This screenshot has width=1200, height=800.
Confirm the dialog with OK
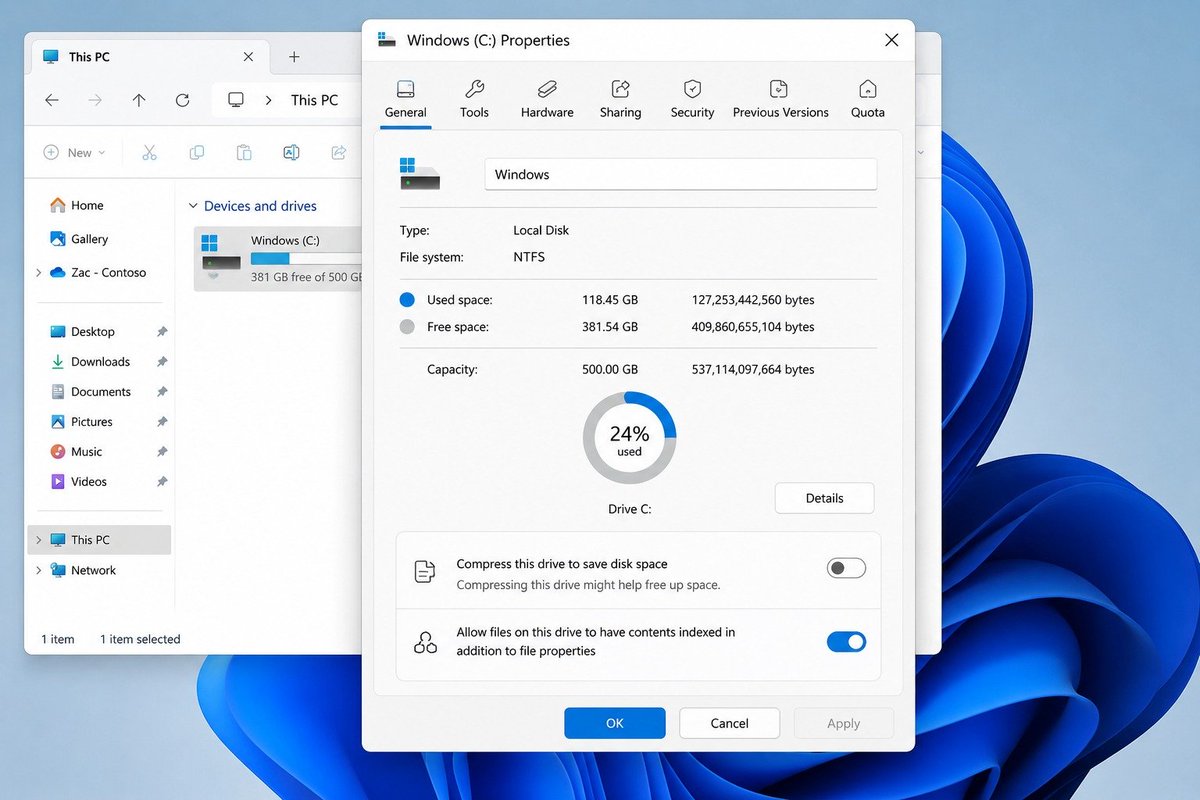coord(615,723)
